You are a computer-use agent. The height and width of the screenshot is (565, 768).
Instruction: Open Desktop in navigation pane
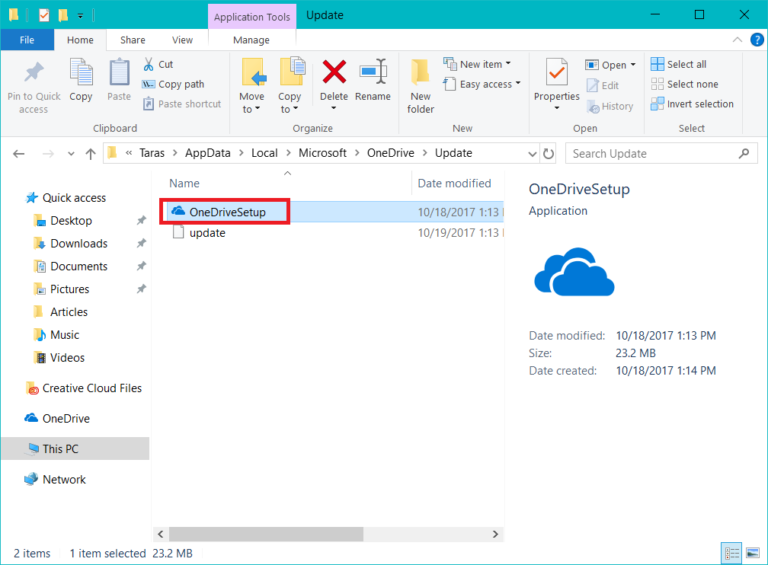tap(71, 220)
